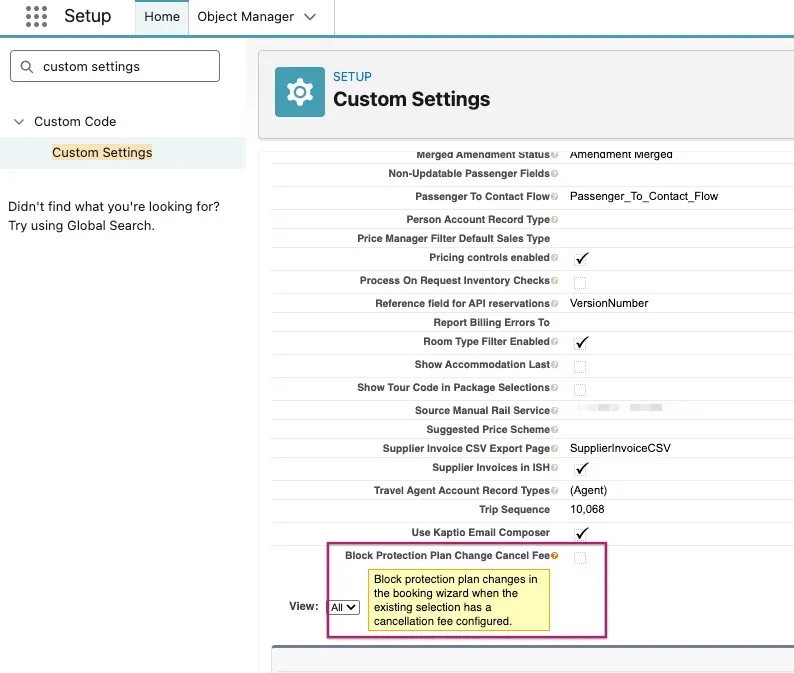Check Block Protection Plan Change Cancel Fee box
The width and height of the screenshot is (794, 673).
pos(580,557)
